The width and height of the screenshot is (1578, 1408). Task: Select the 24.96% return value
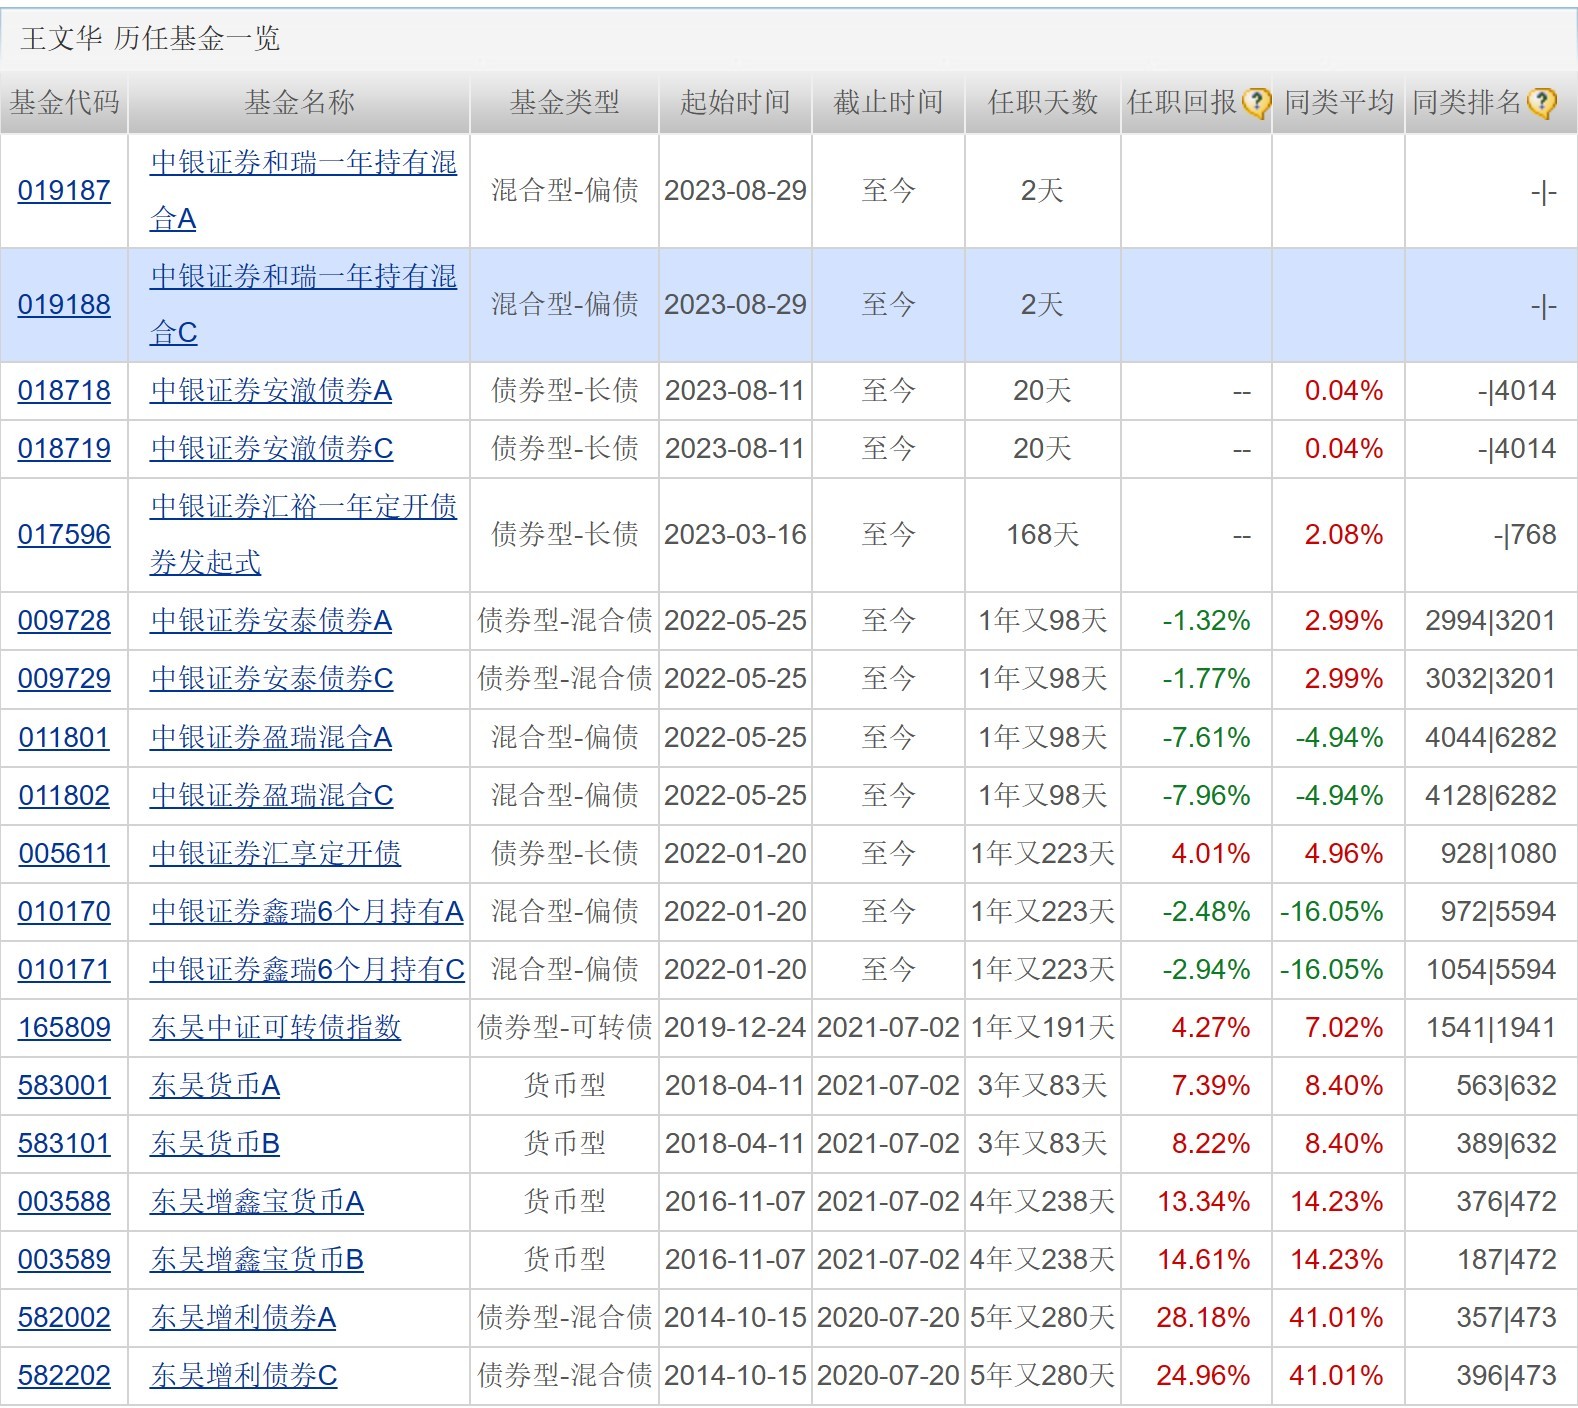[1203, 1375]
